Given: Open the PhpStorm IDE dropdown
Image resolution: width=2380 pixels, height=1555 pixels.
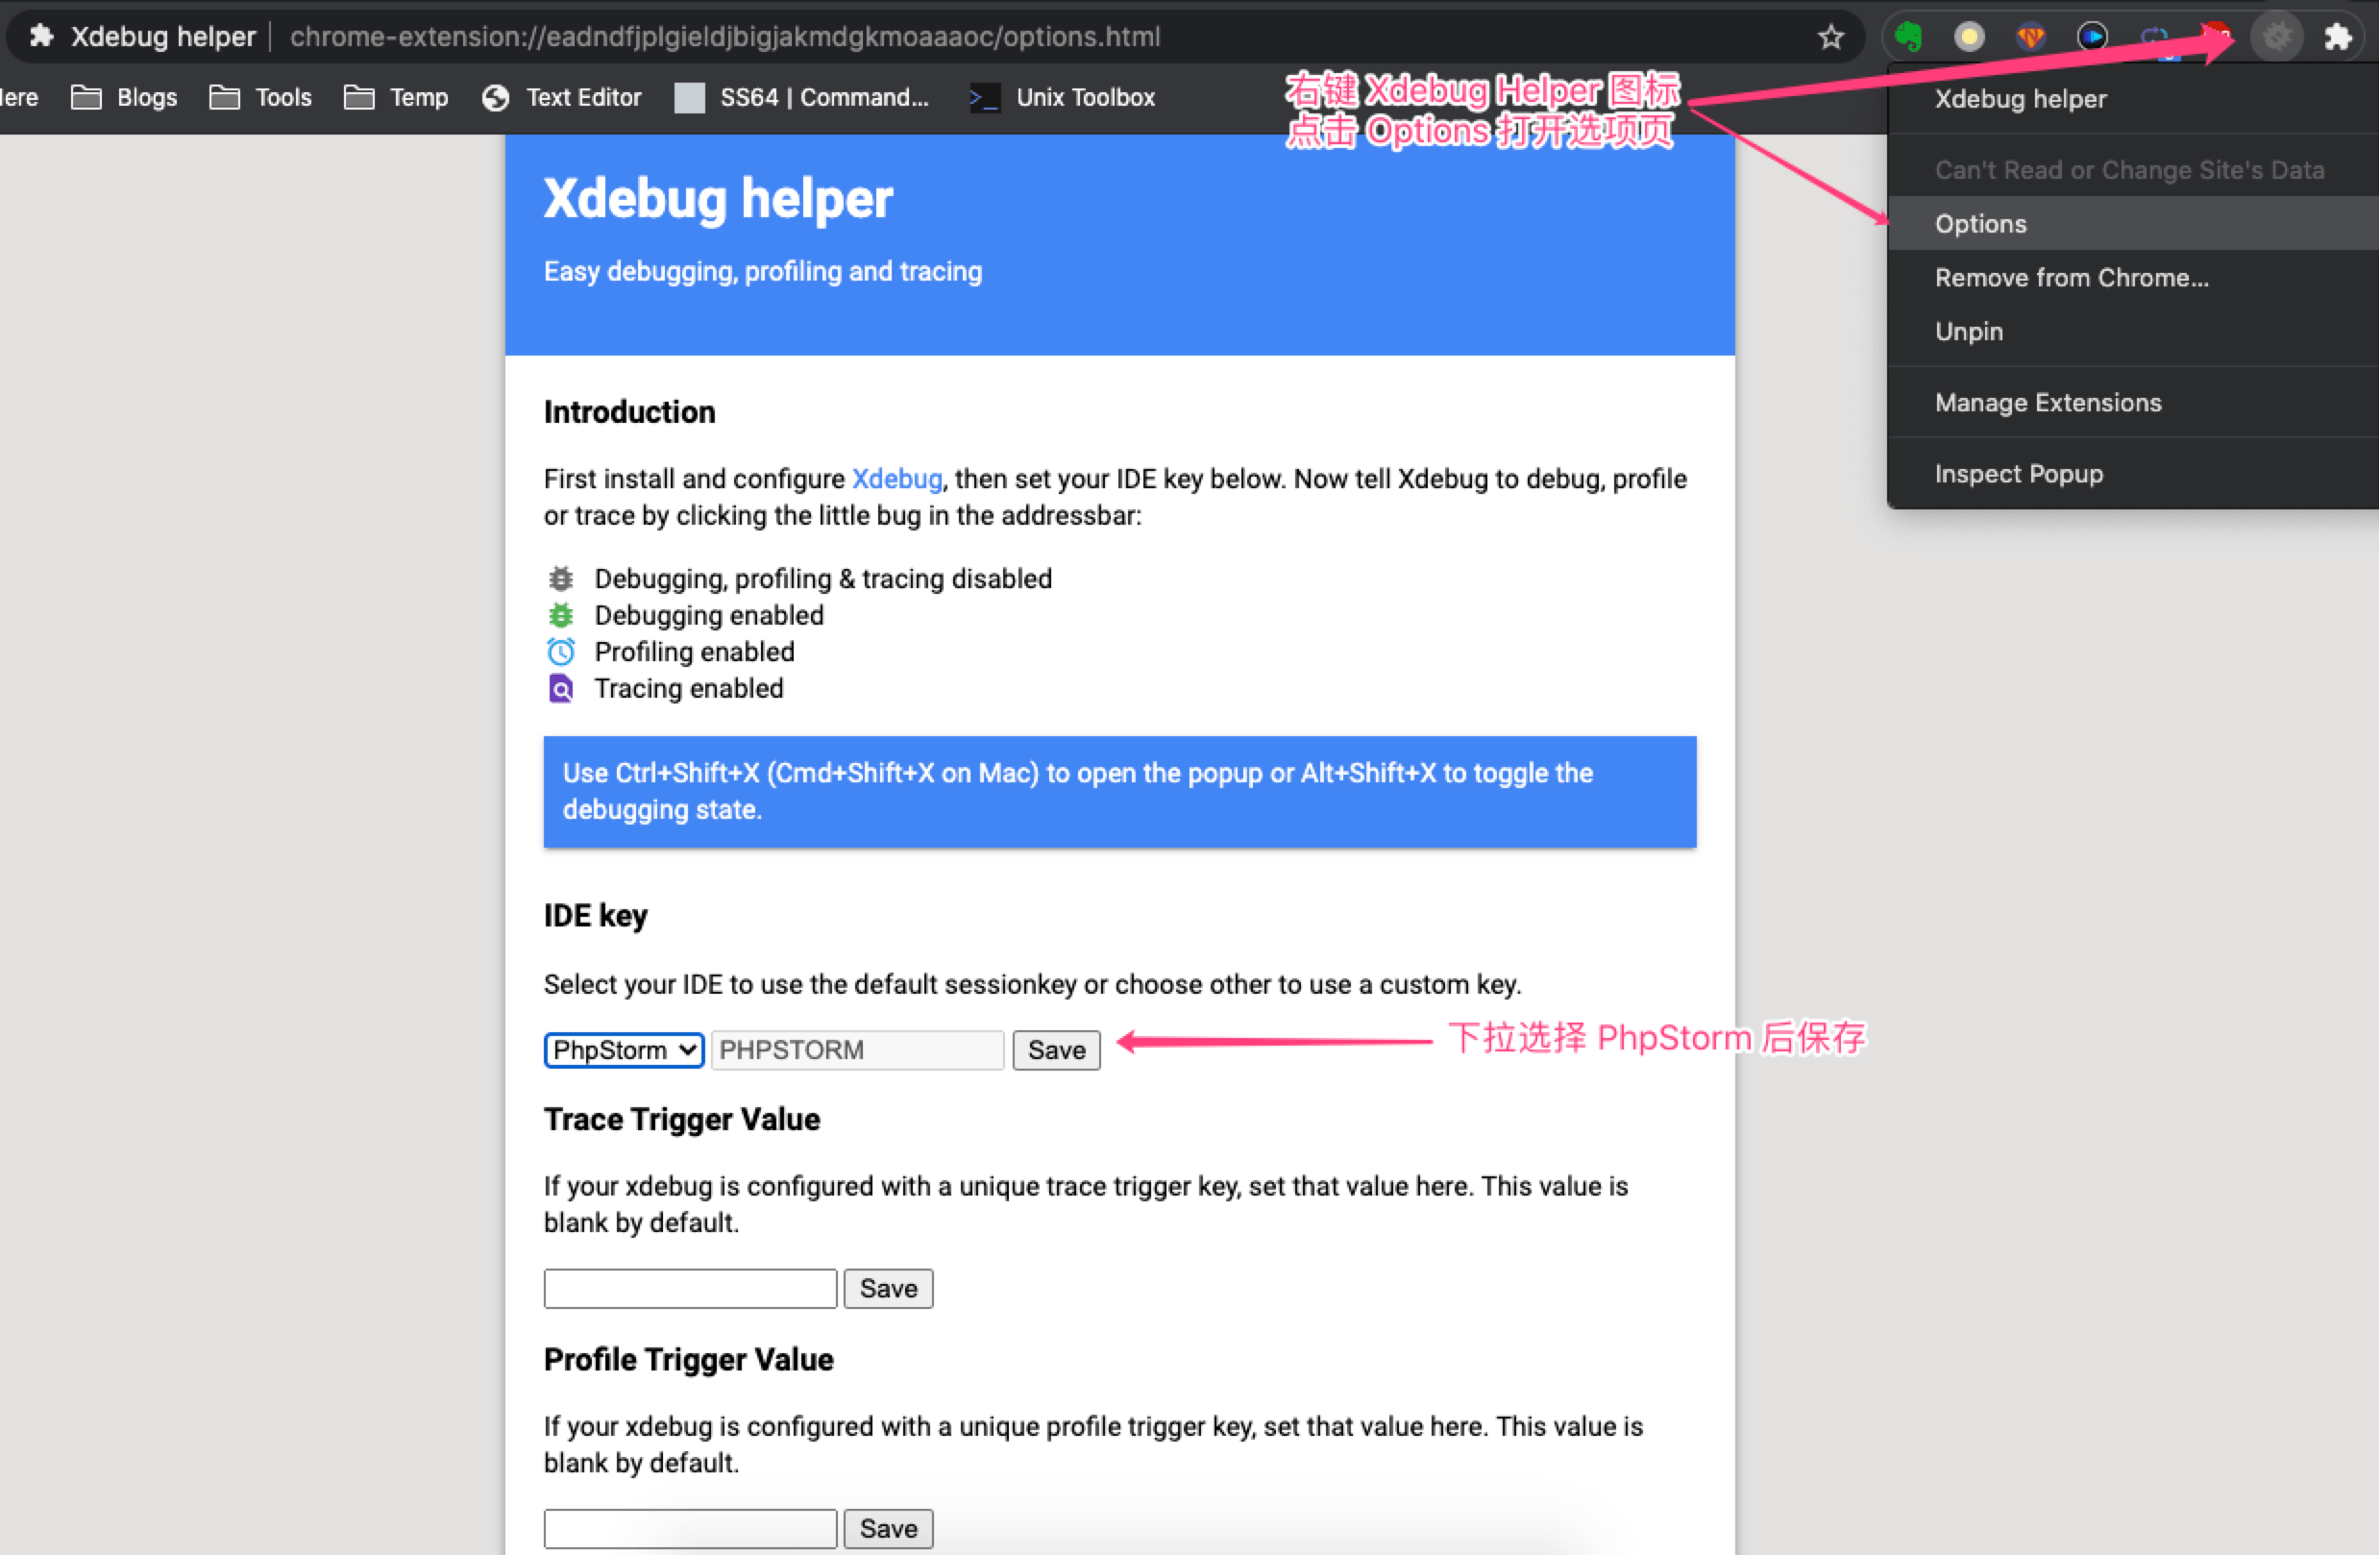Looking at the screenshot, I should click(624, 1050).
